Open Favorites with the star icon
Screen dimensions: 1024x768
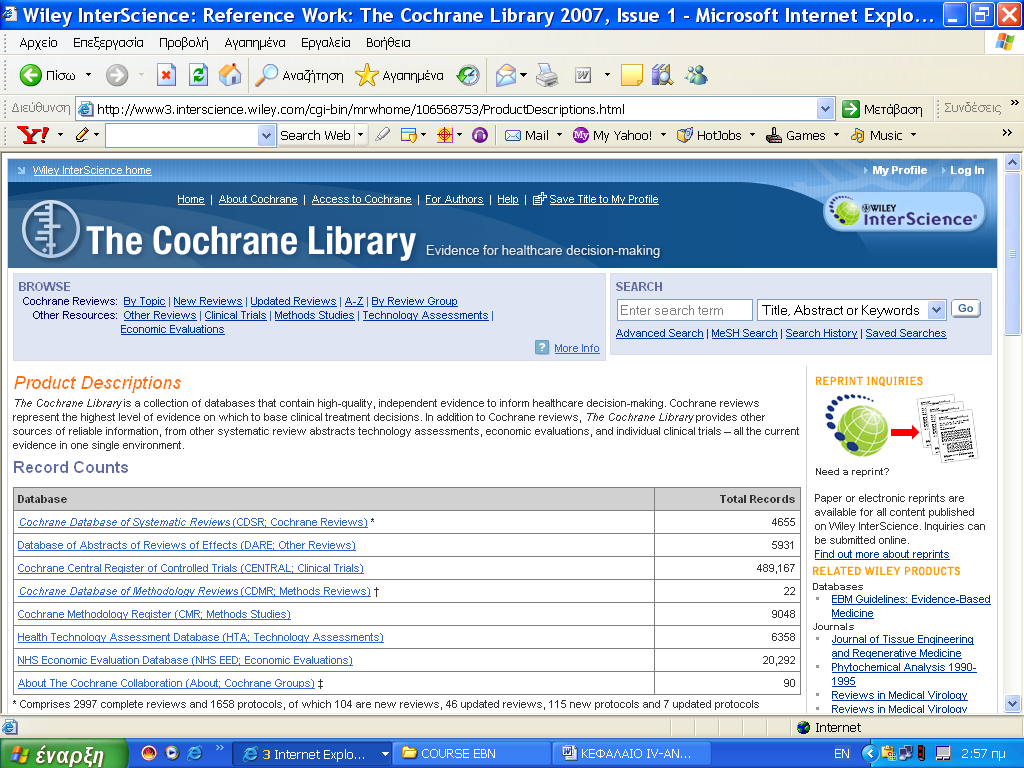366,75
